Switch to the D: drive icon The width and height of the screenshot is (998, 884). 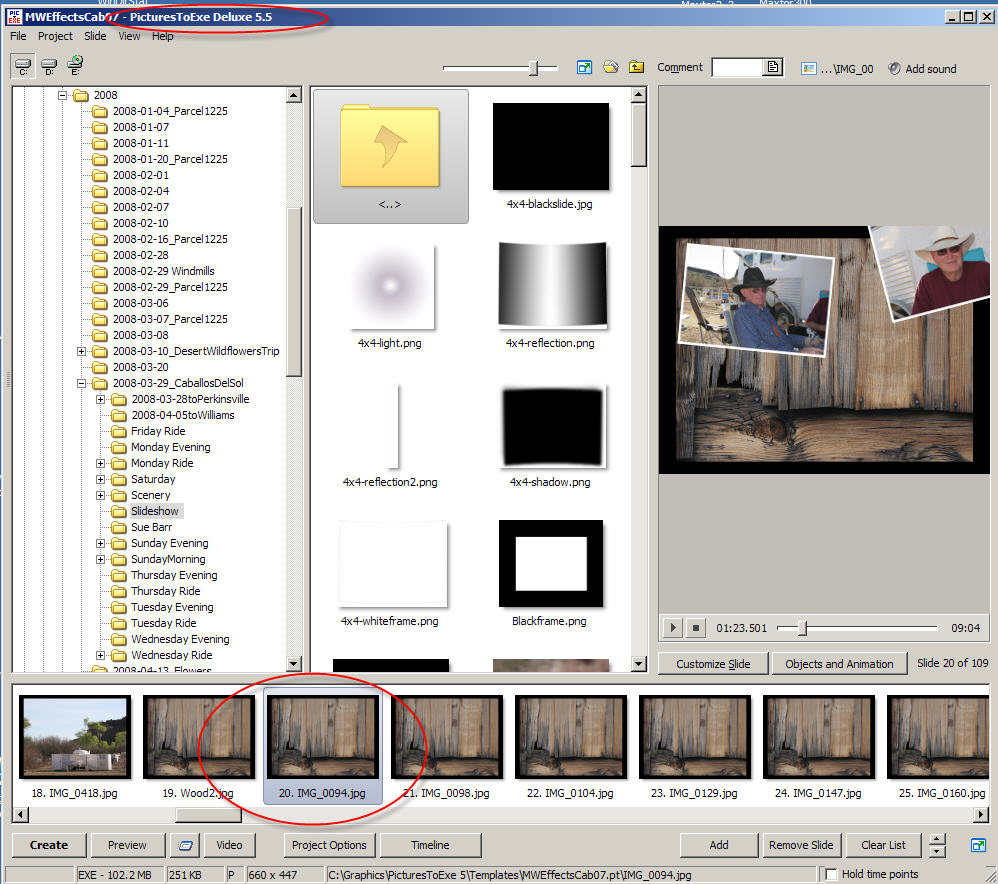pyautogui.click(x=49, y=67)
